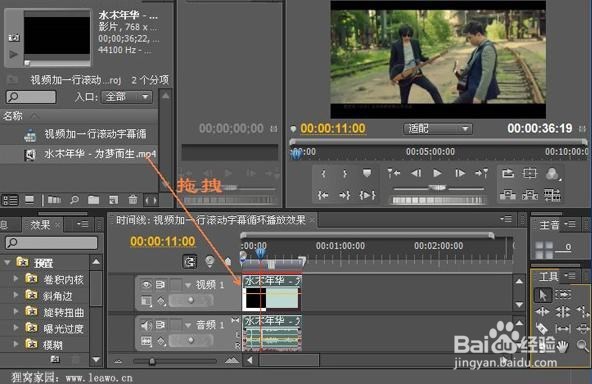Select the 主音 panel tab
This screenshot has height=384, width=592.
[x=549, y=225]
